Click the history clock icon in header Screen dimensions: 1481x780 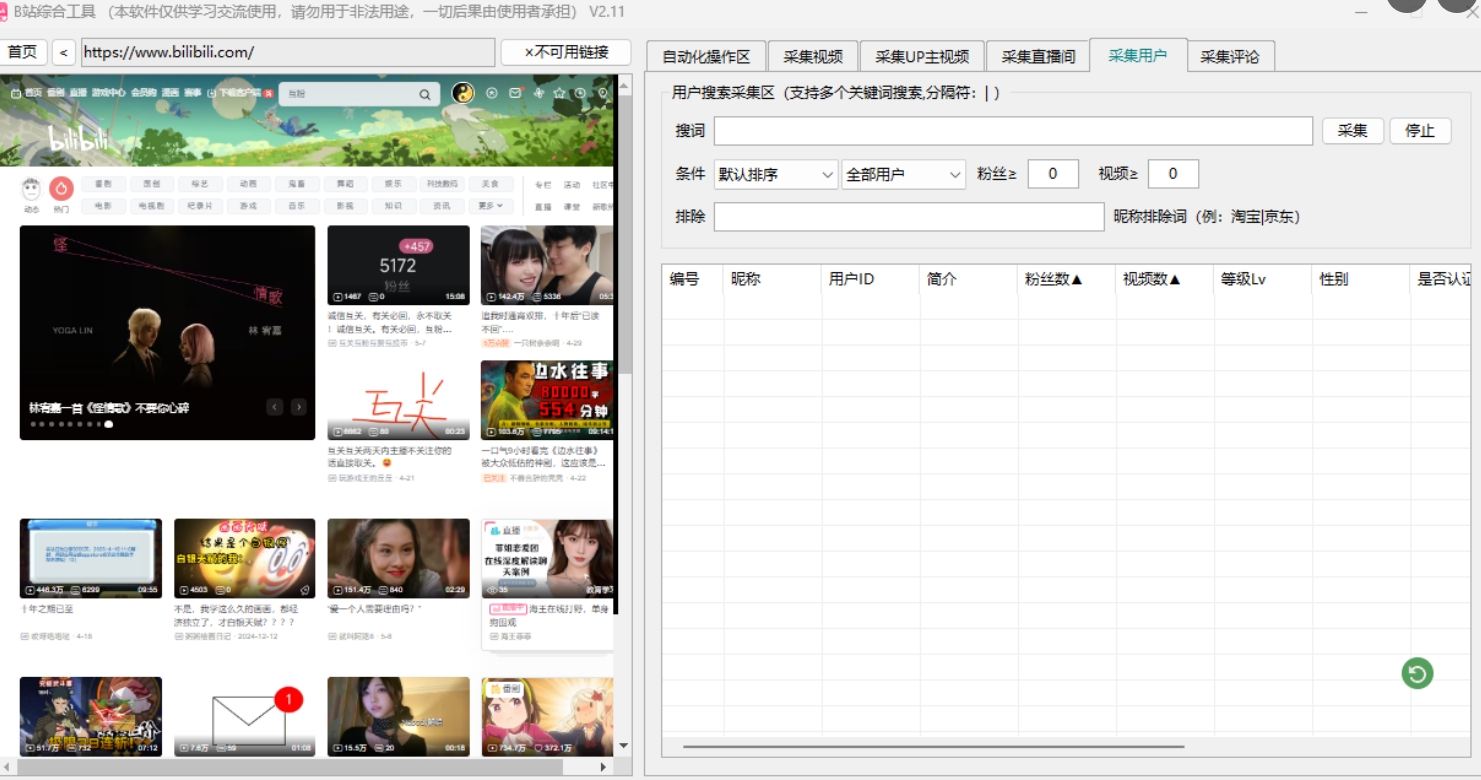tap(581, 93)
